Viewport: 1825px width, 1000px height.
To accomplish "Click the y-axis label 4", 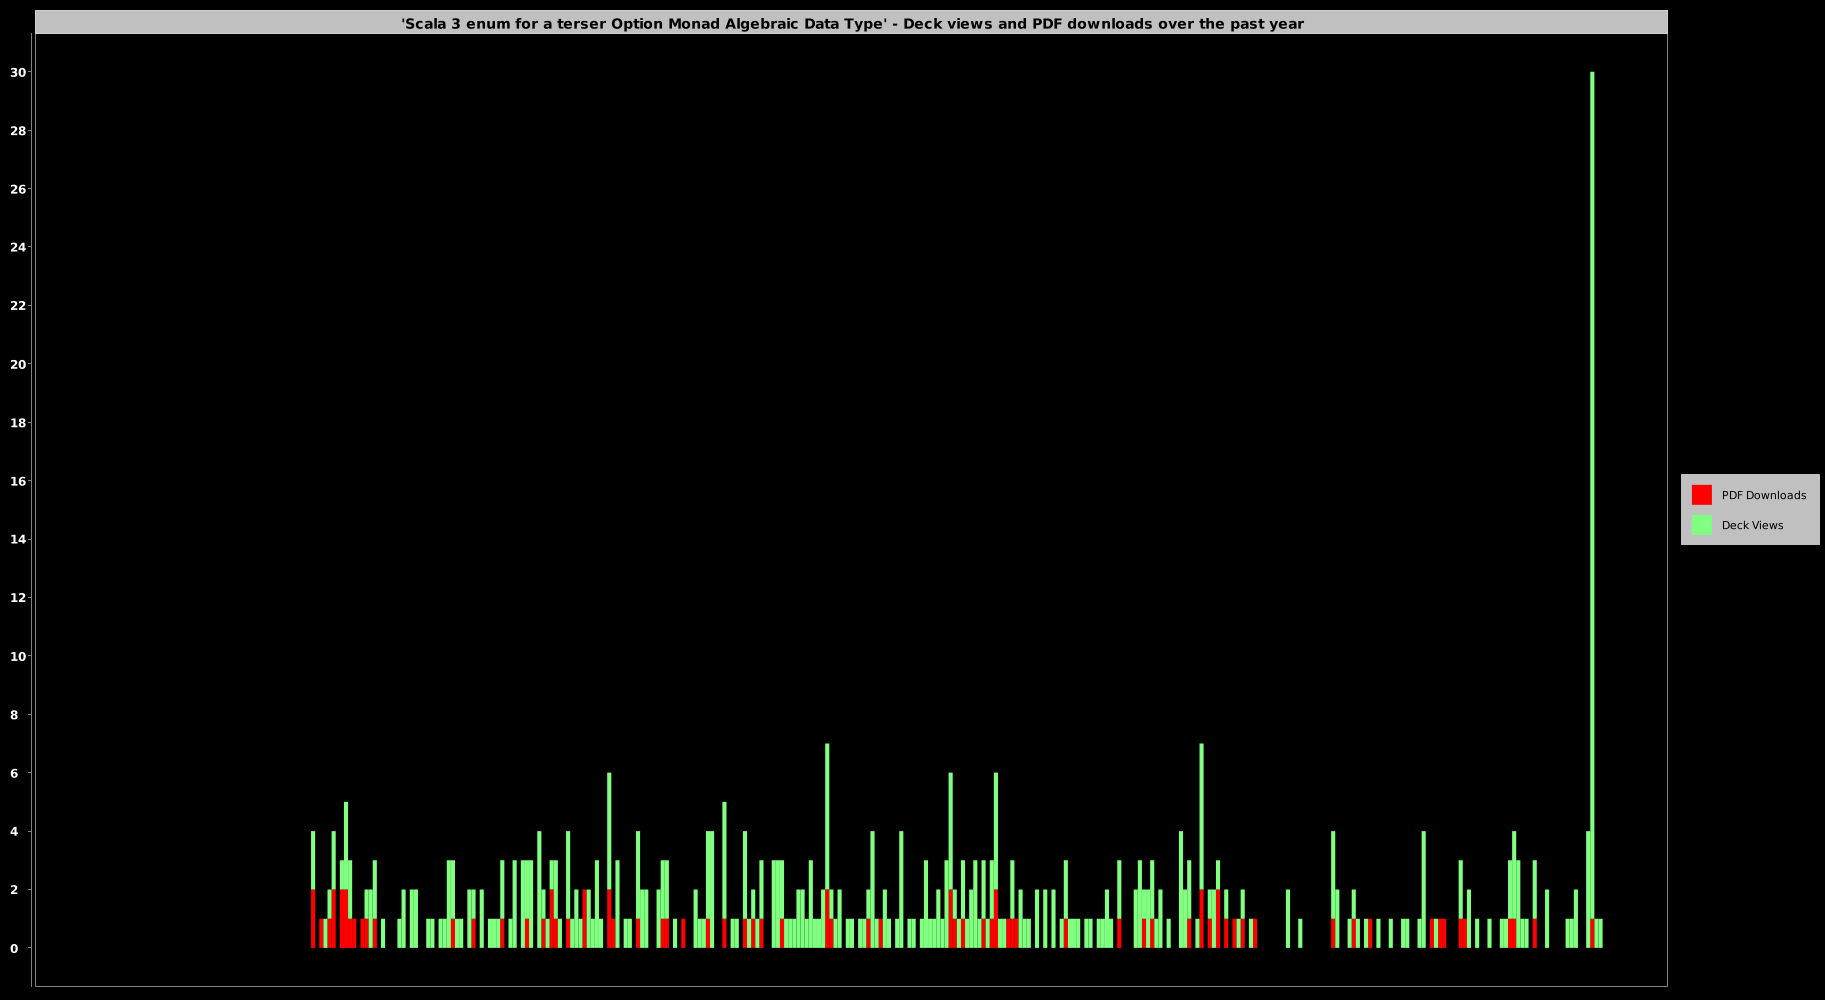I will pos(14,831).
